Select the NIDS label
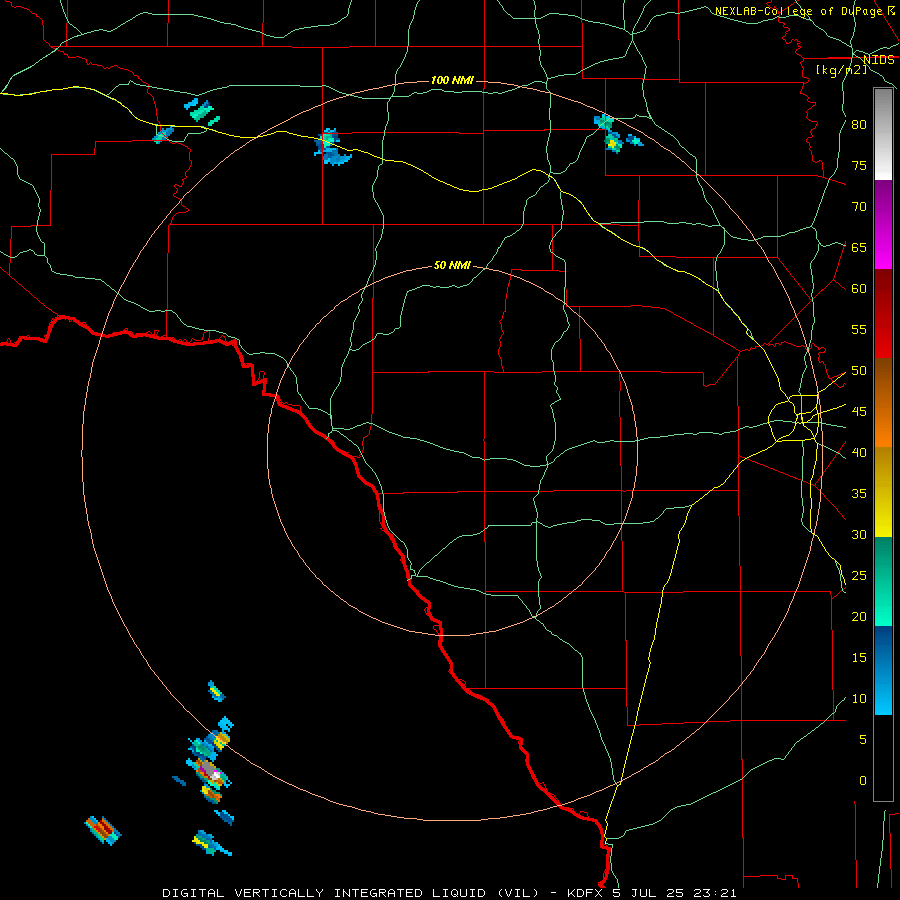The height and width of the screenshot is (900, 900). pos(878,60)
